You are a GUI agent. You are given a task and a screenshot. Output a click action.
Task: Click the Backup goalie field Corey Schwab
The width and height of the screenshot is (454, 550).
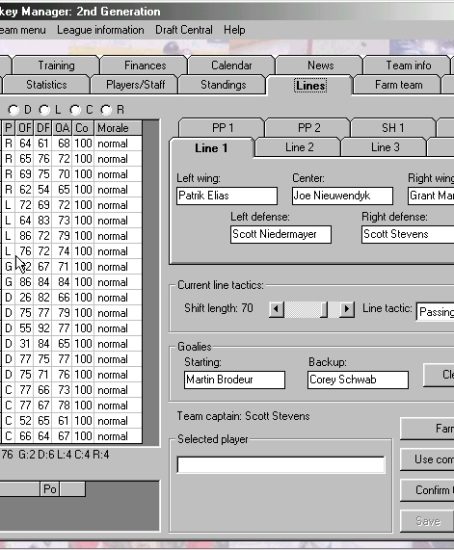point(358,380)
